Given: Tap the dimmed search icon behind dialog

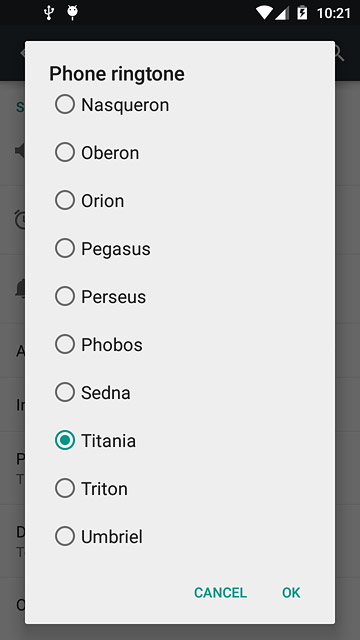Looking at the screenshot, I should click(x=340, y=53).
